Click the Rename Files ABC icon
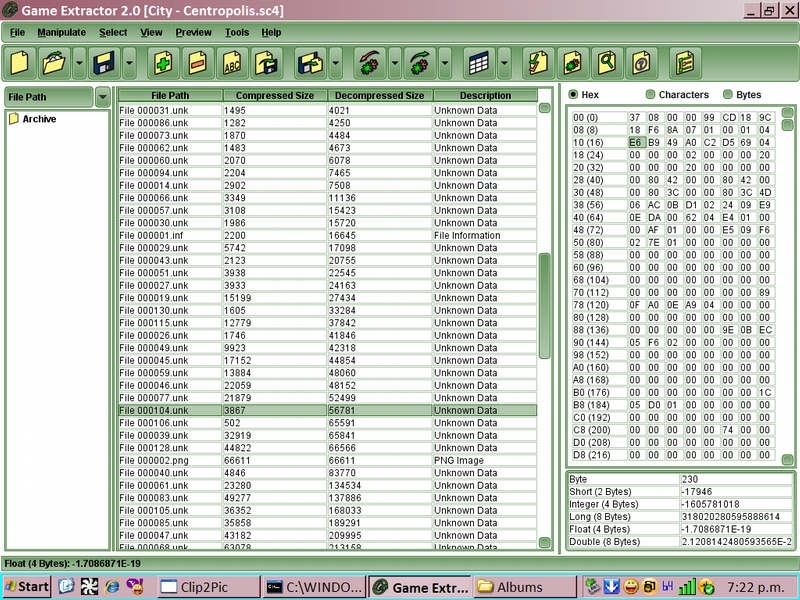The width and height of the screenshot is (800, 600). click(x=232, y=63)
